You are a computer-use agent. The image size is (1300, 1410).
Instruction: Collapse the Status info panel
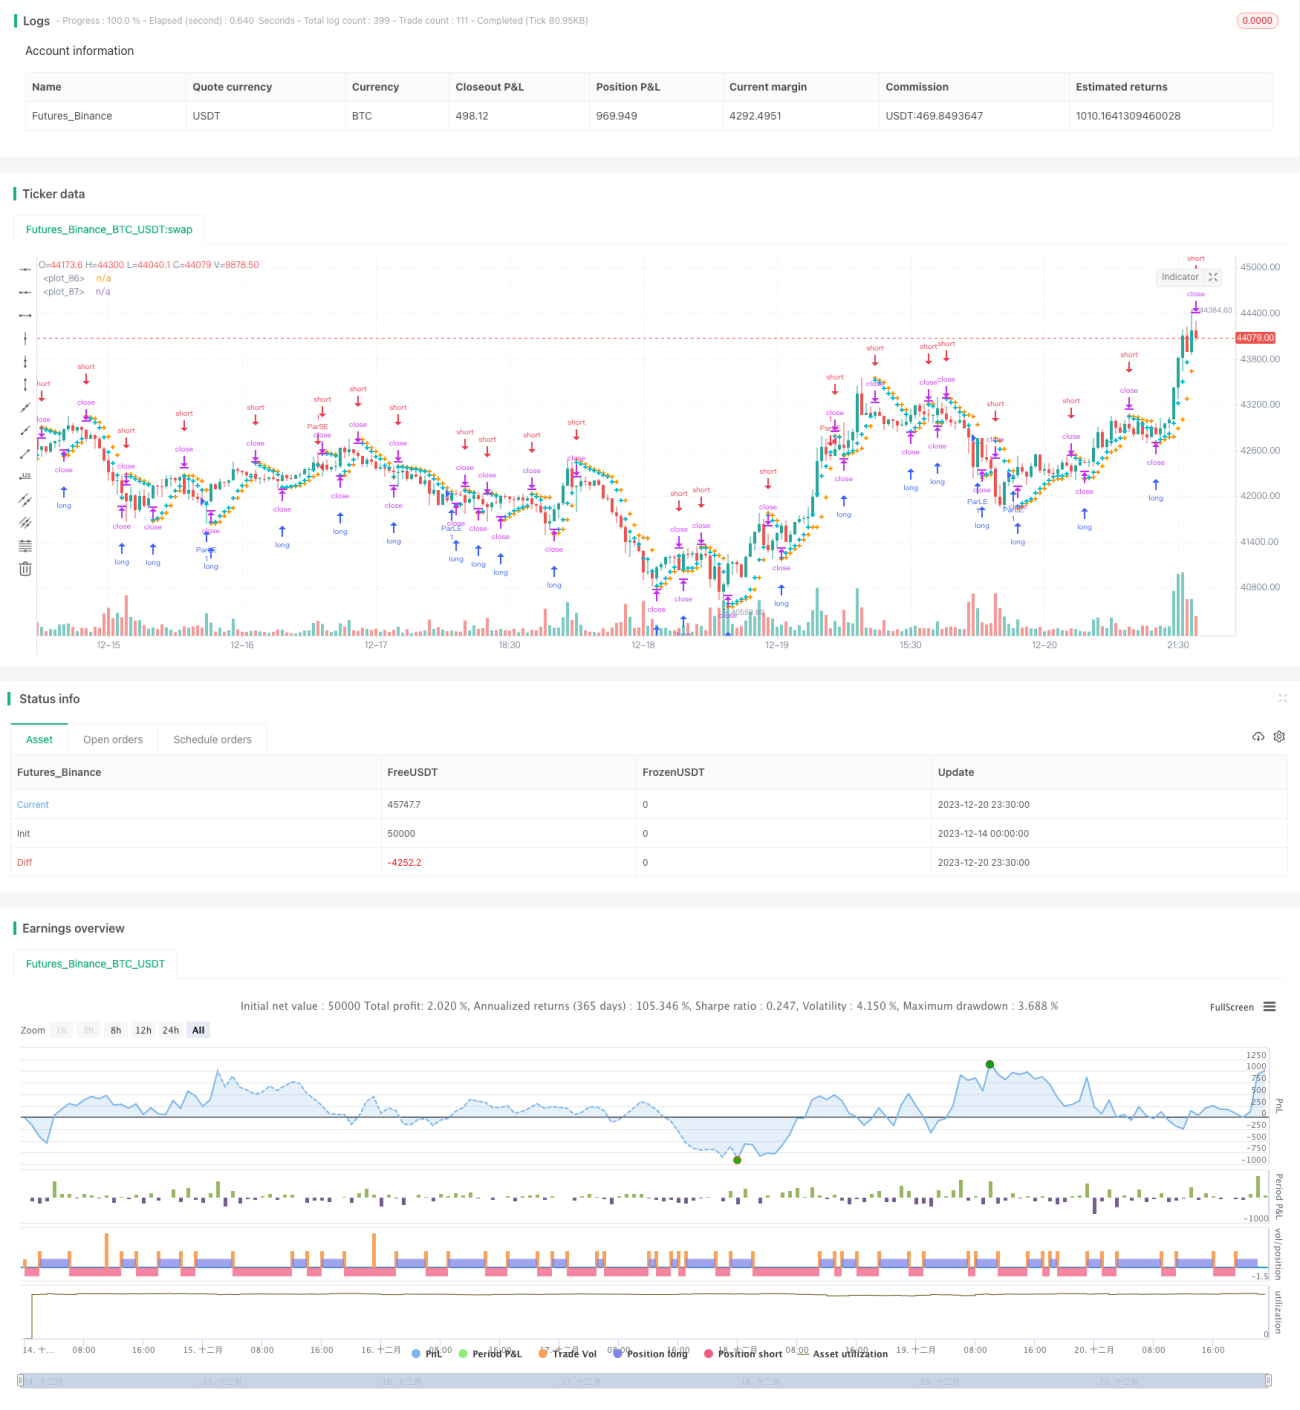(1282, 698)
